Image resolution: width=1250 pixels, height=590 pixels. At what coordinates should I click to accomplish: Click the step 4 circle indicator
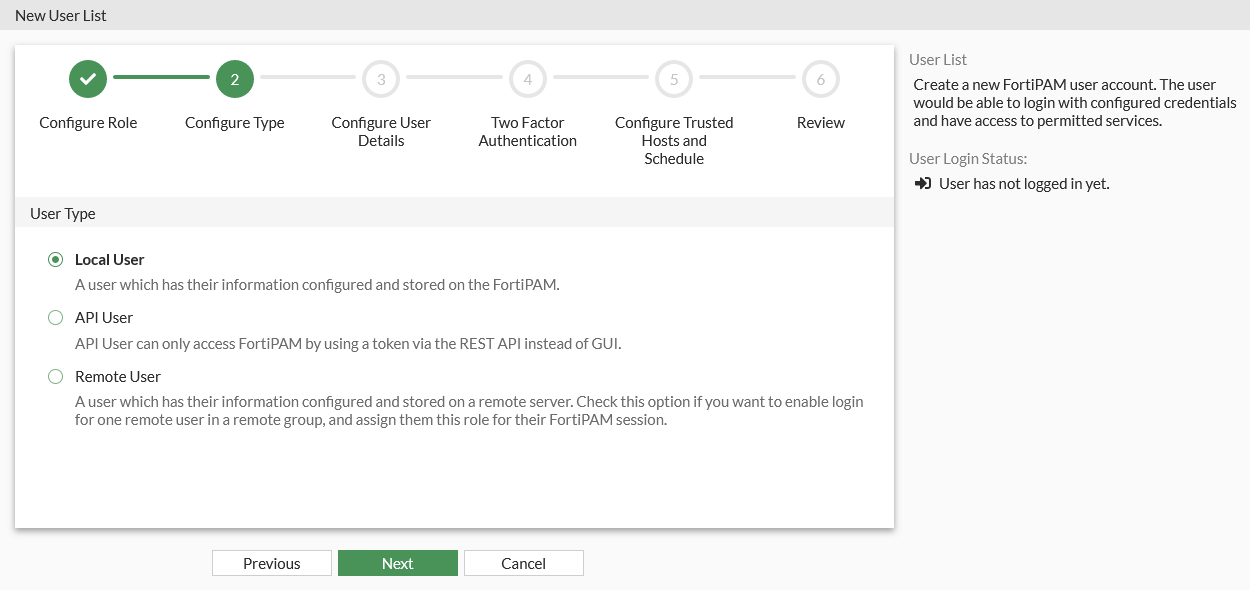(x=527, y=79)
